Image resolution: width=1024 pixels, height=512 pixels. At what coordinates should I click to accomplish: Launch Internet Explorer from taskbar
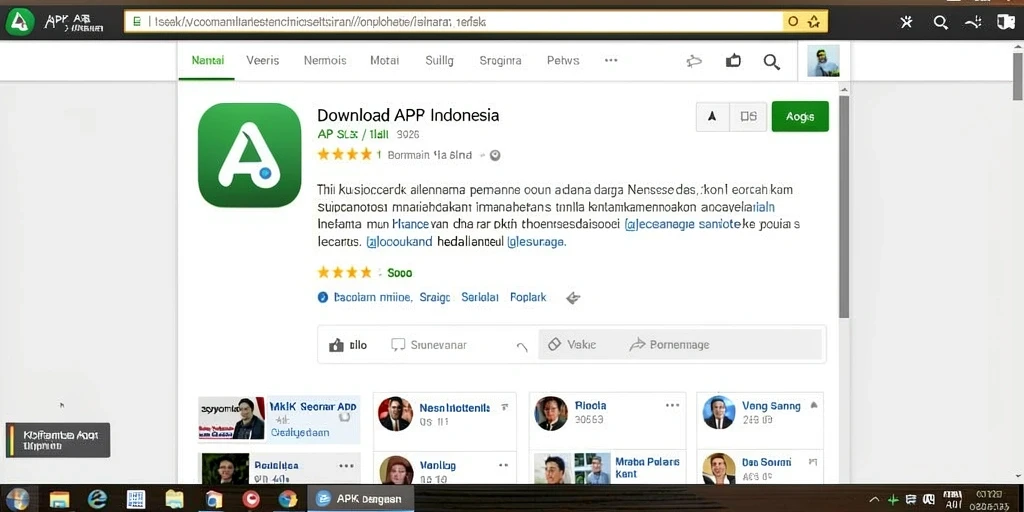[x=97, y=500]
